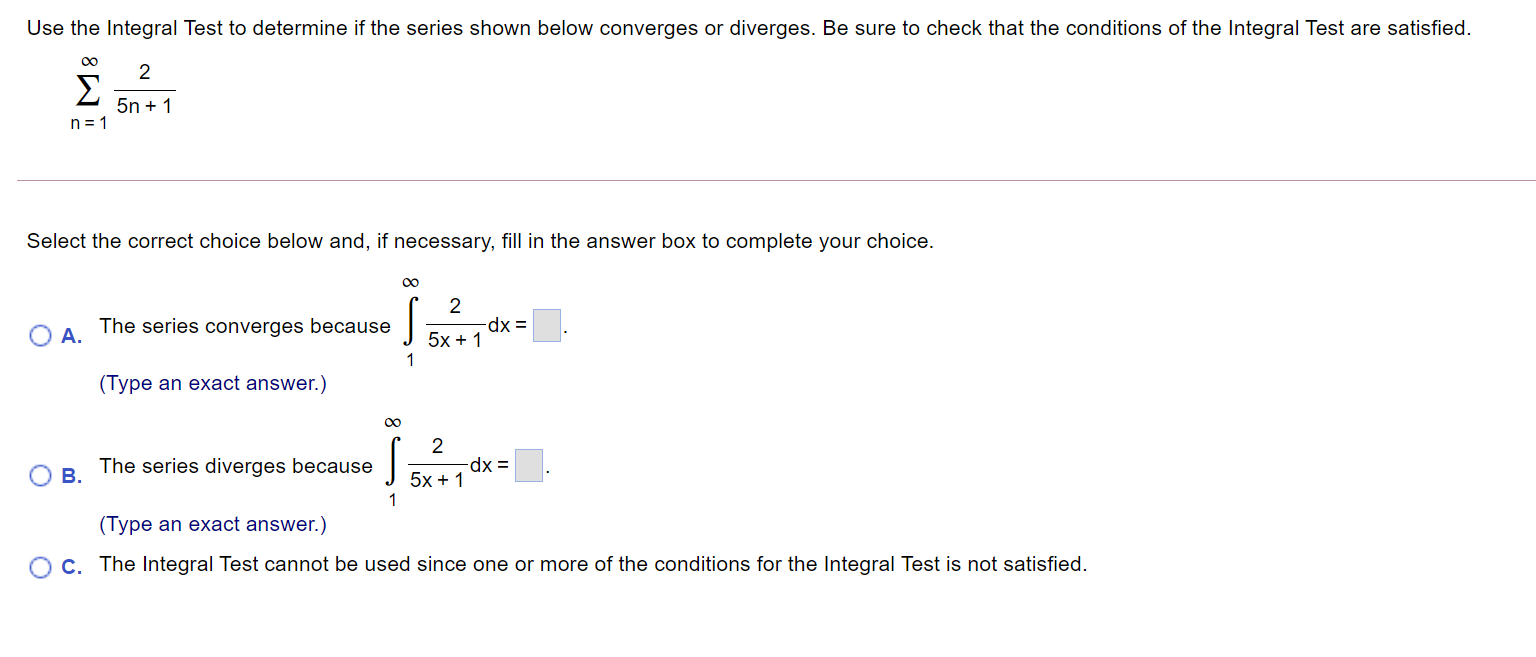Screen dimensions: 1536x657
Task: Click the phrase The series converges because
Action: pos(244,325)
